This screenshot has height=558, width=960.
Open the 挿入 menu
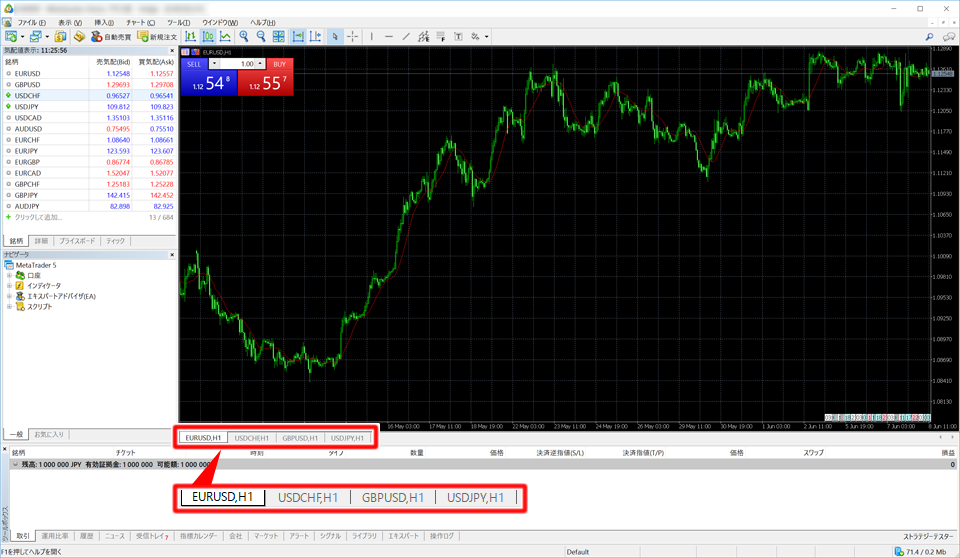[103, 23]
